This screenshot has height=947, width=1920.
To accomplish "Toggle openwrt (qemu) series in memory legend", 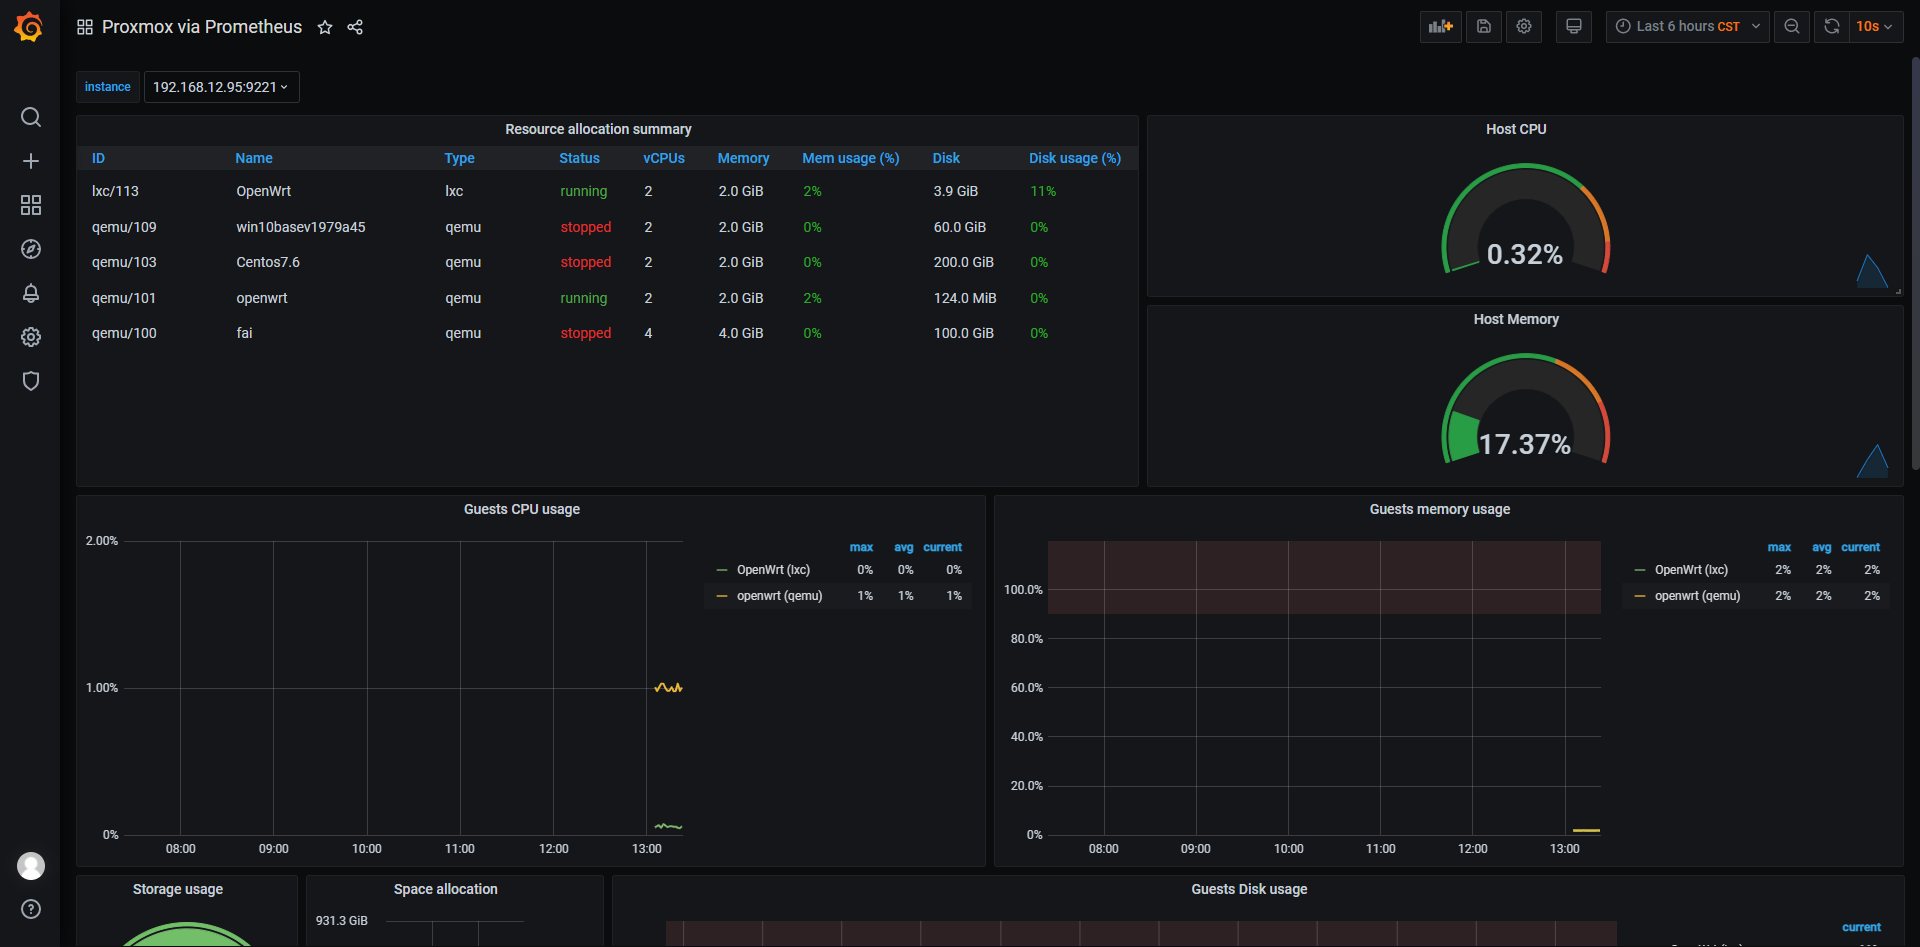I will tap(1700, 596).
